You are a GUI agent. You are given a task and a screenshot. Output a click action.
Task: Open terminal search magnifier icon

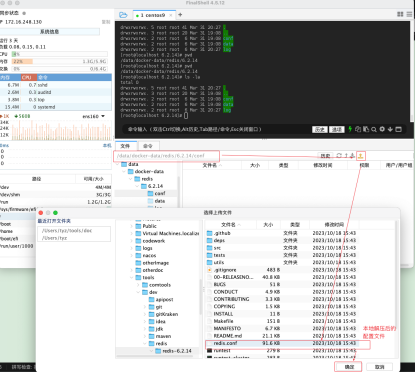point(374,129)
